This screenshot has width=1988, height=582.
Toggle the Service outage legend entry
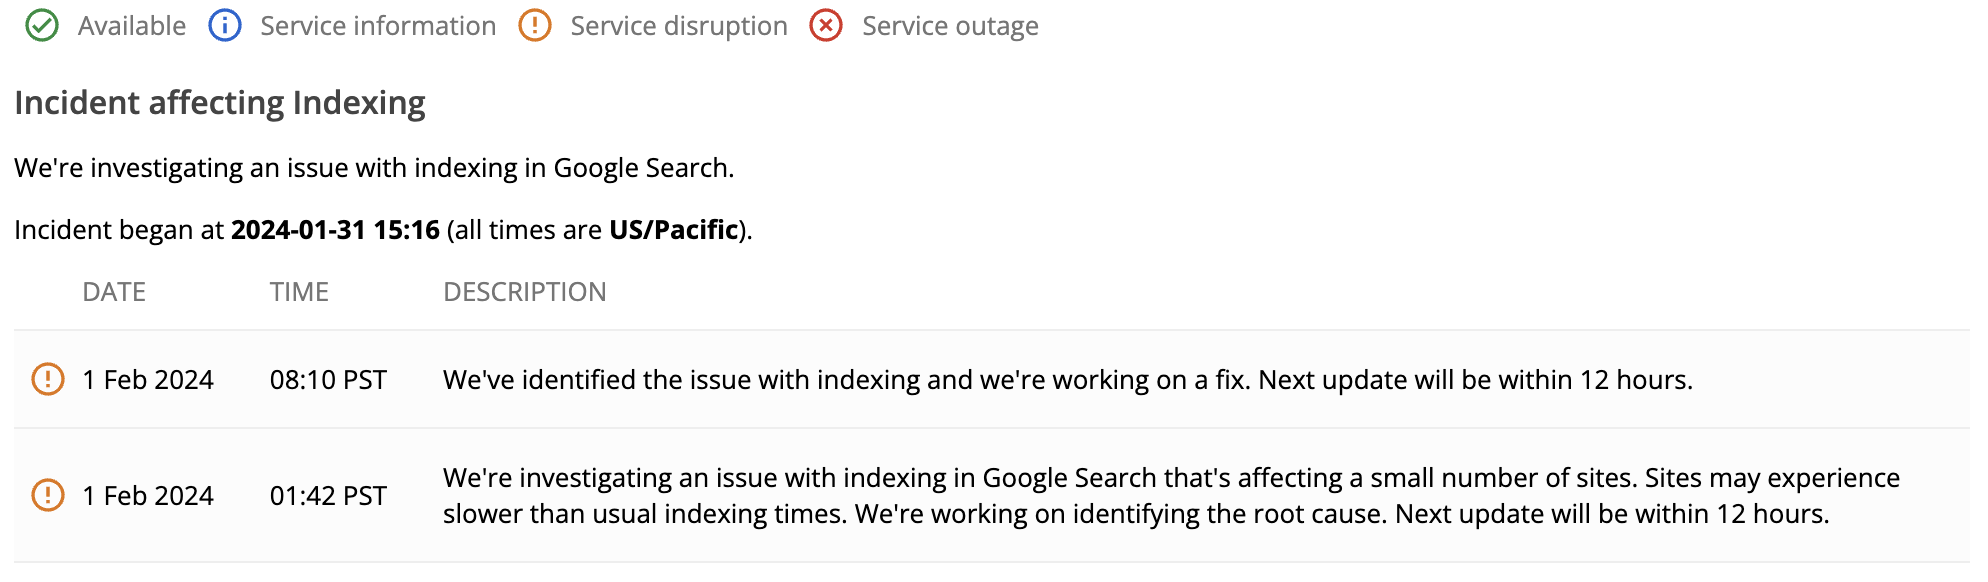950,26
